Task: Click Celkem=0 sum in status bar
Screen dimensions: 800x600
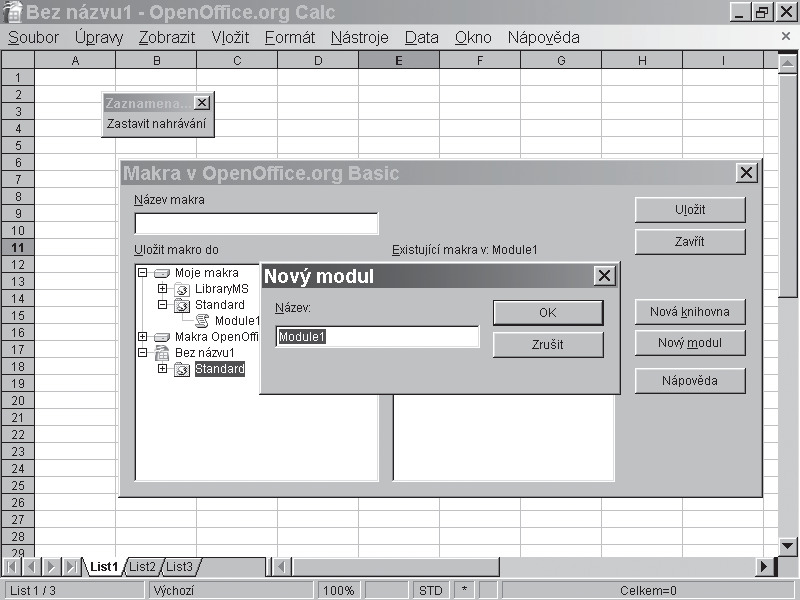Action: (648, 590)
